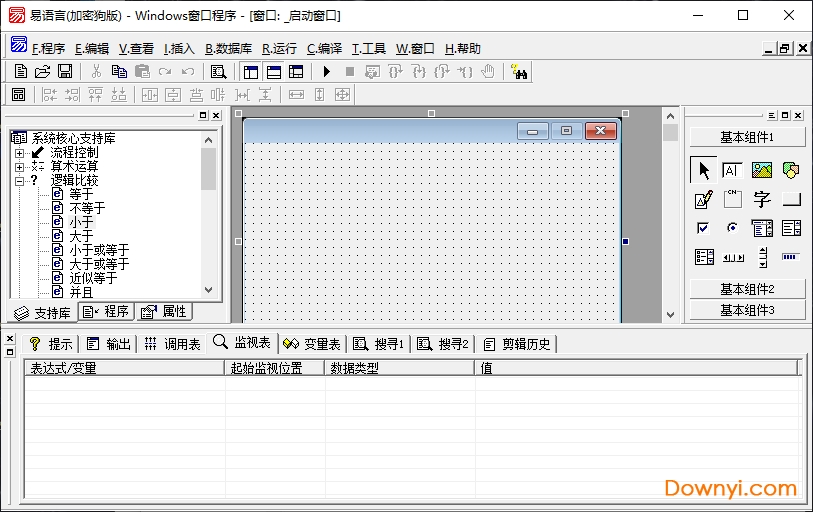Select the pointer arrow component tool

tap(704, 170)
